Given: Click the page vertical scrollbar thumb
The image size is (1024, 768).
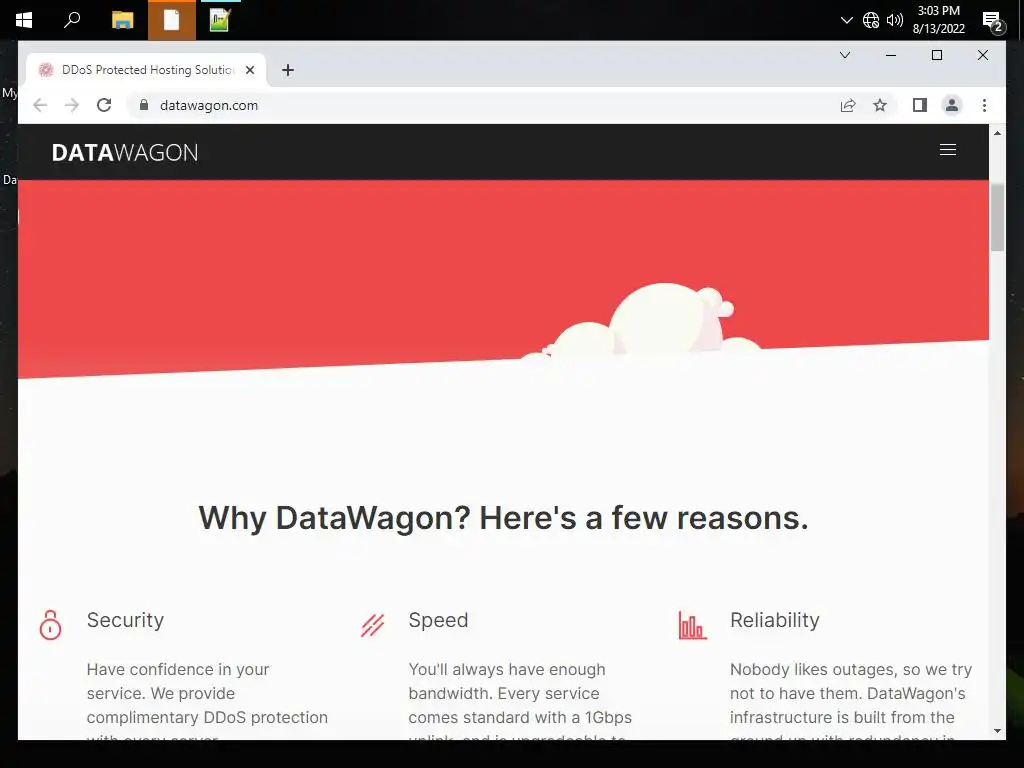Looking at the screenshot, I should point(997,217).
